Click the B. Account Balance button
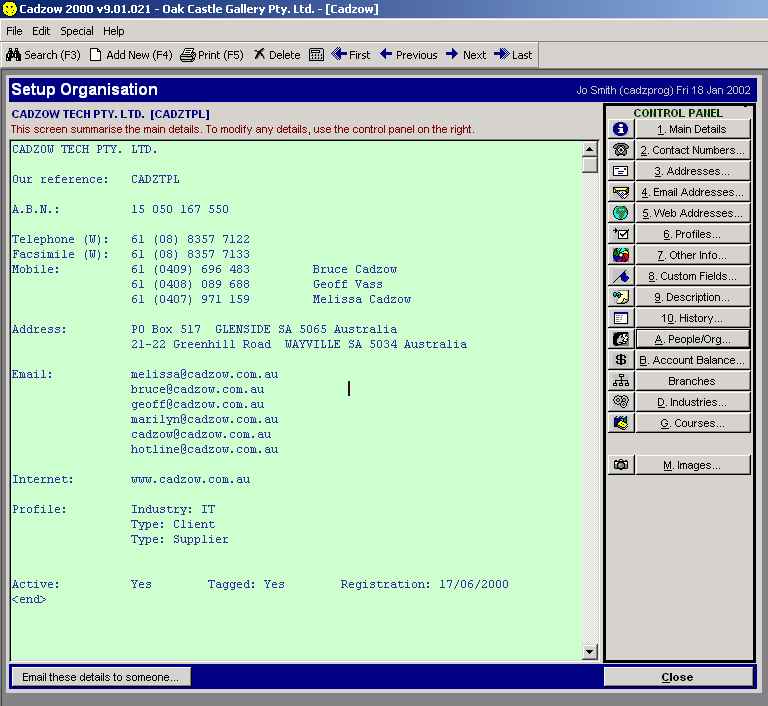This screenshot has width=768, height=706. (692, 360)
